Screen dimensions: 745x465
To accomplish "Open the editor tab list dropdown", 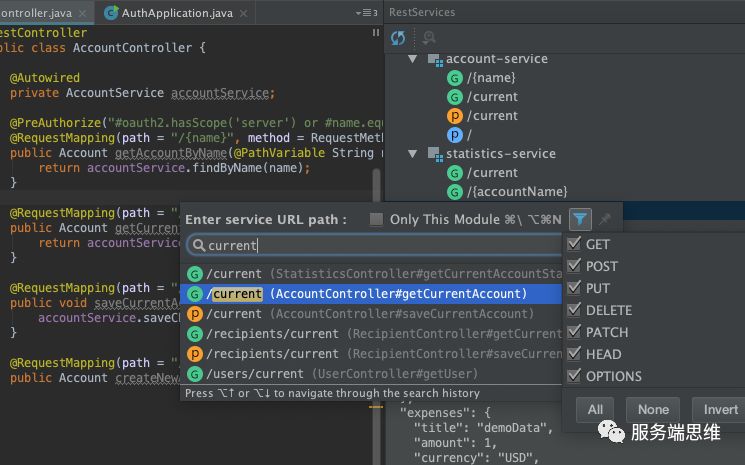I will [365, 12].
